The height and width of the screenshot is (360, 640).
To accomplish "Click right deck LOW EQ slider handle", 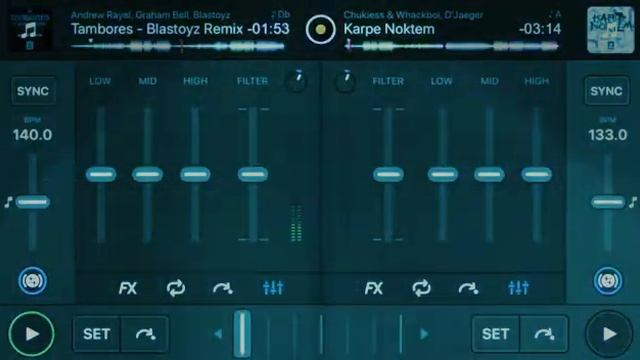I will (442, 174).
